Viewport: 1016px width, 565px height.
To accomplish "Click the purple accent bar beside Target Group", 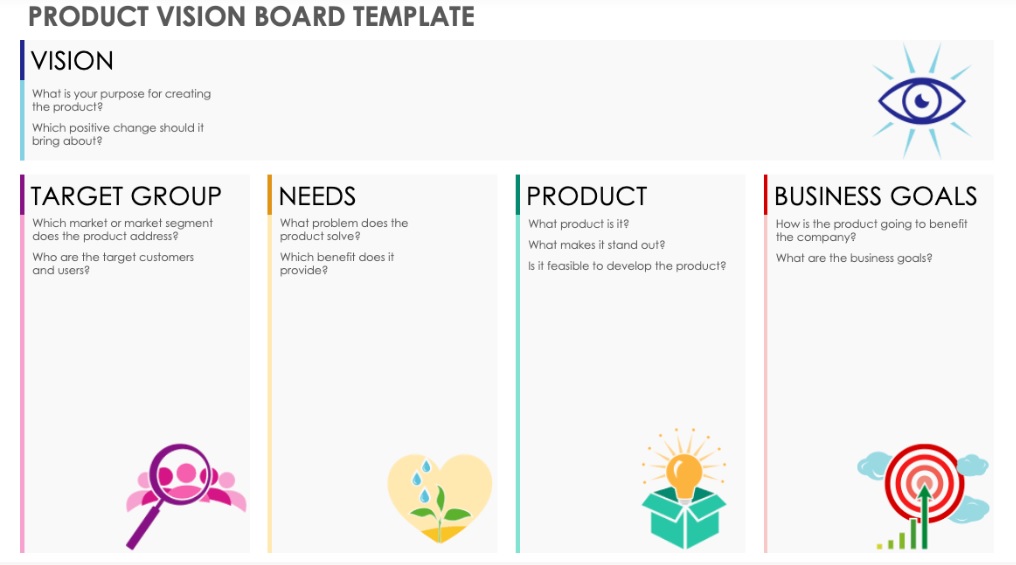I will [x=22, y=194].
